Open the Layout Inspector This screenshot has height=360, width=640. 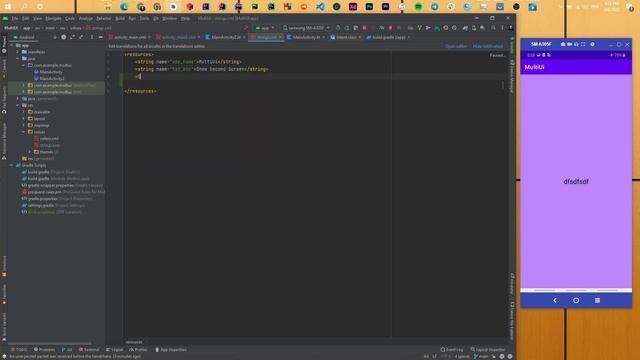tap(488, 350)
